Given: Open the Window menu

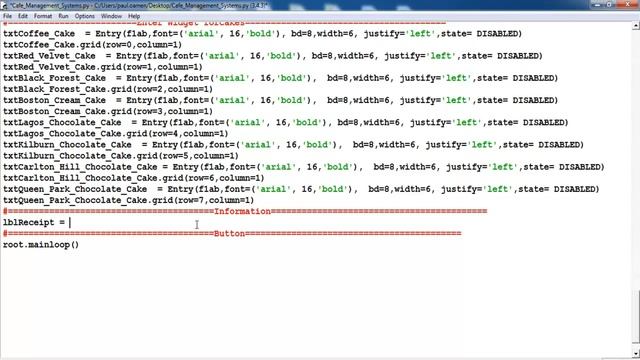Looking at the screenshot, I should tap(111, 16).
